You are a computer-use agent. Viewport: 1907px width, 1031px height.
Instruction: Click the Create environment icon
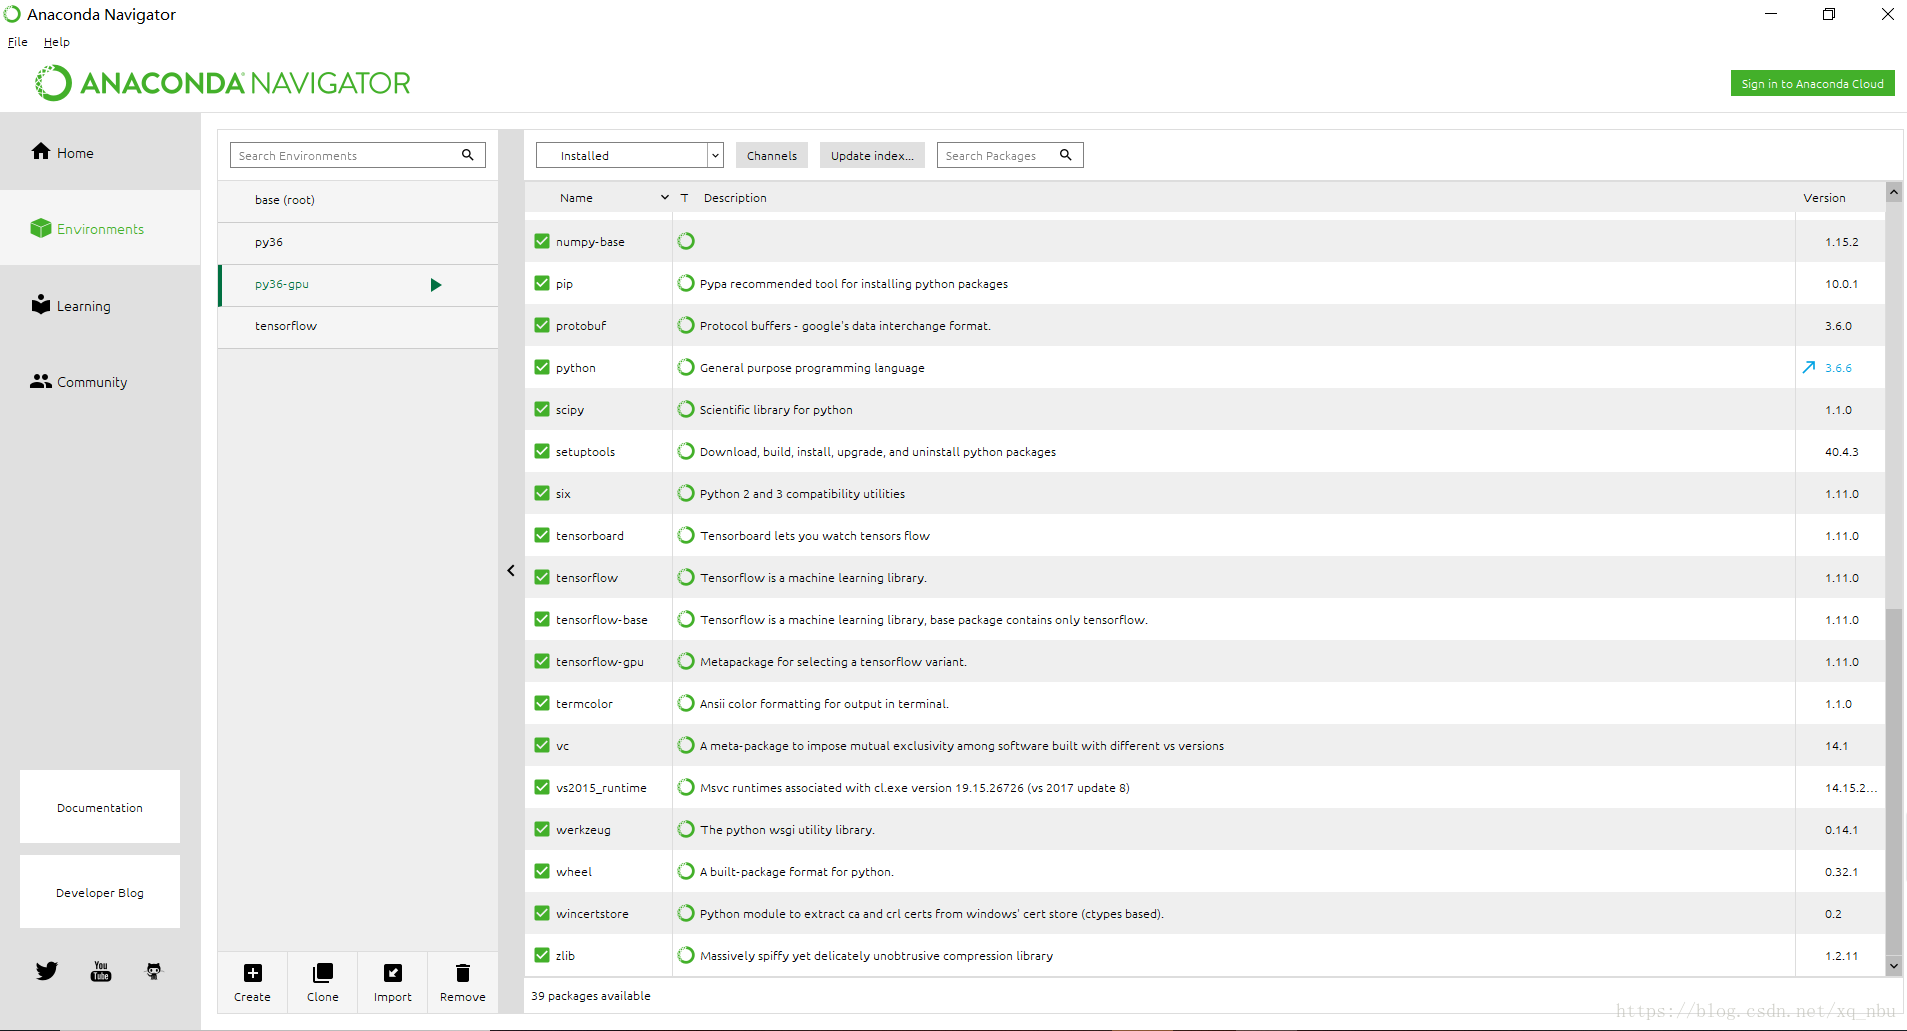coord(253,973)
